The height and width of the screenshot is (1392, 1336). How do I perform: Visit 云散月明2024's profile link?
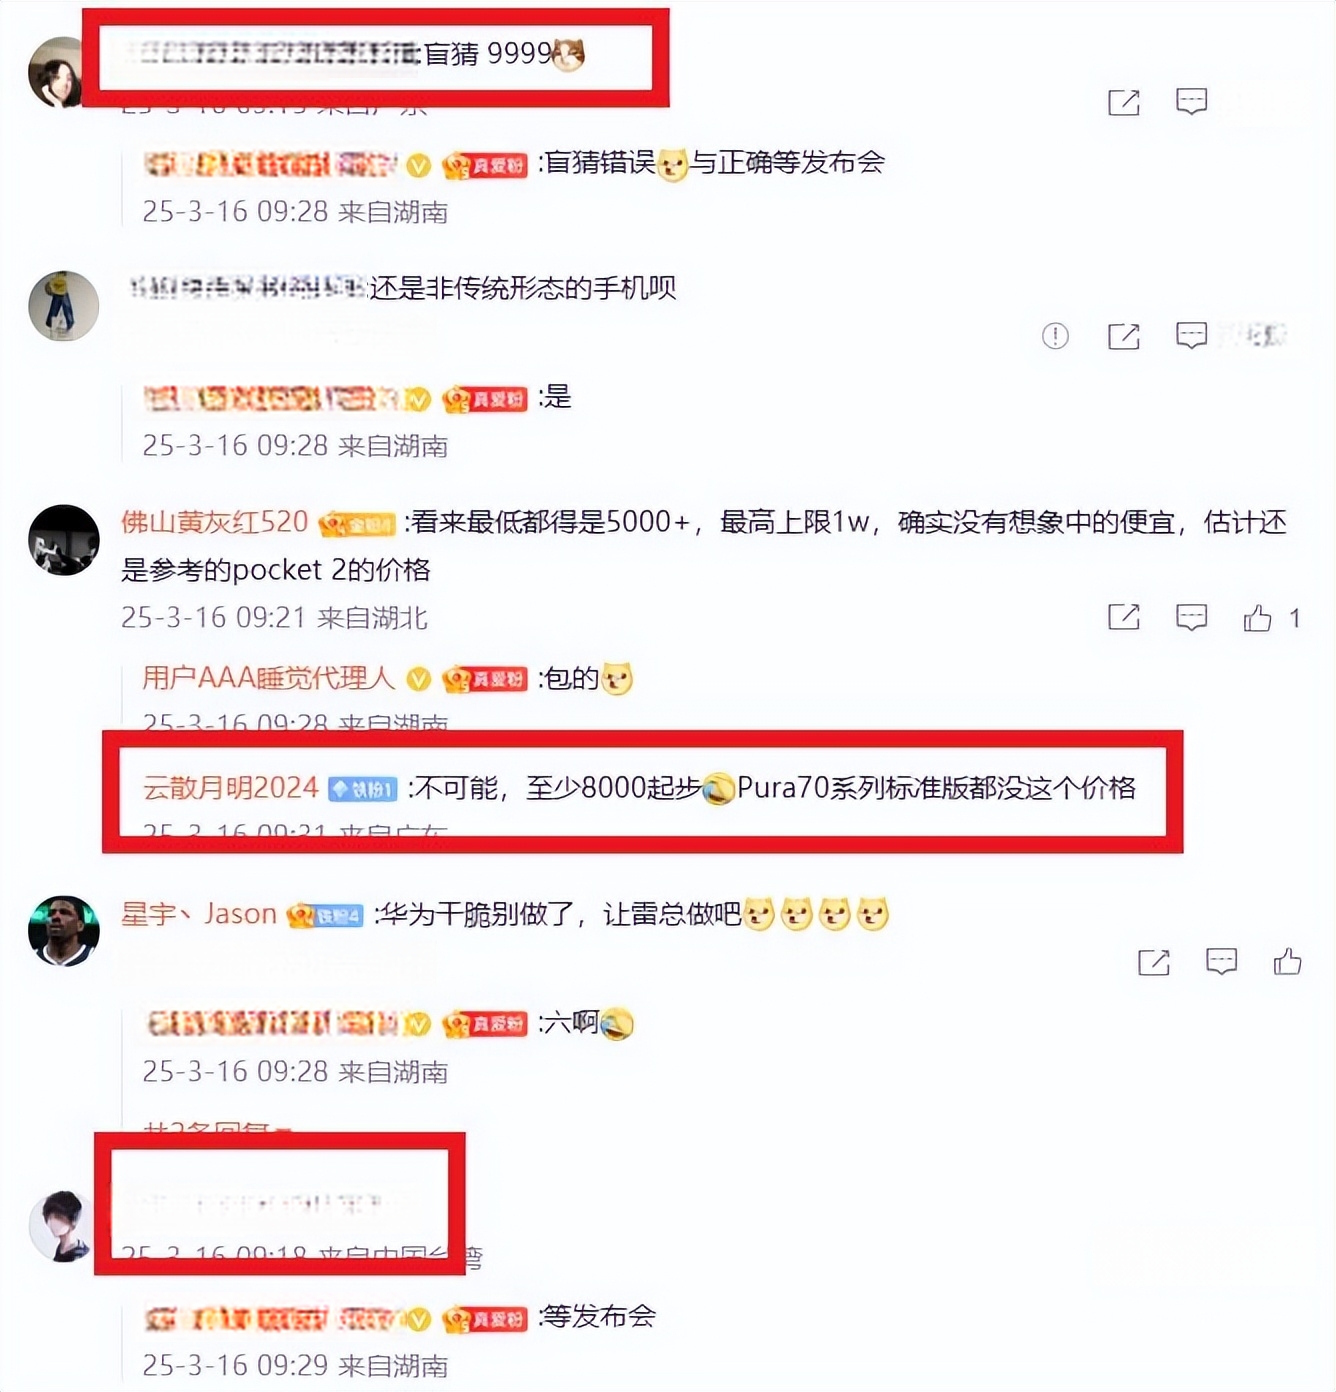point(230,788)
